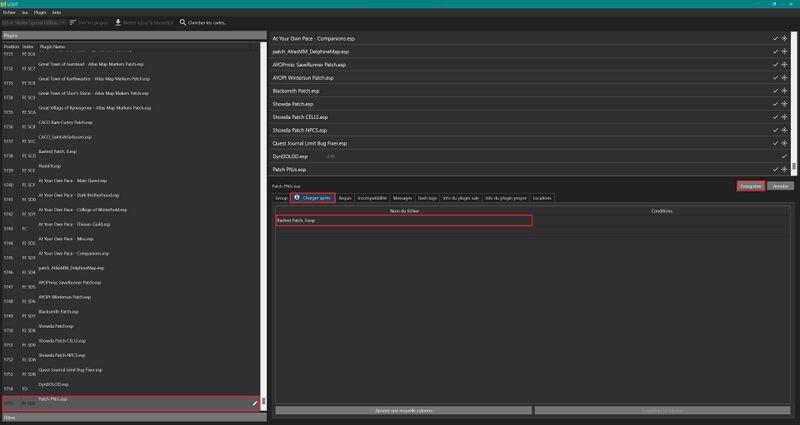Switch to the Requis tab
800x425 pixels.
point(345,198)
